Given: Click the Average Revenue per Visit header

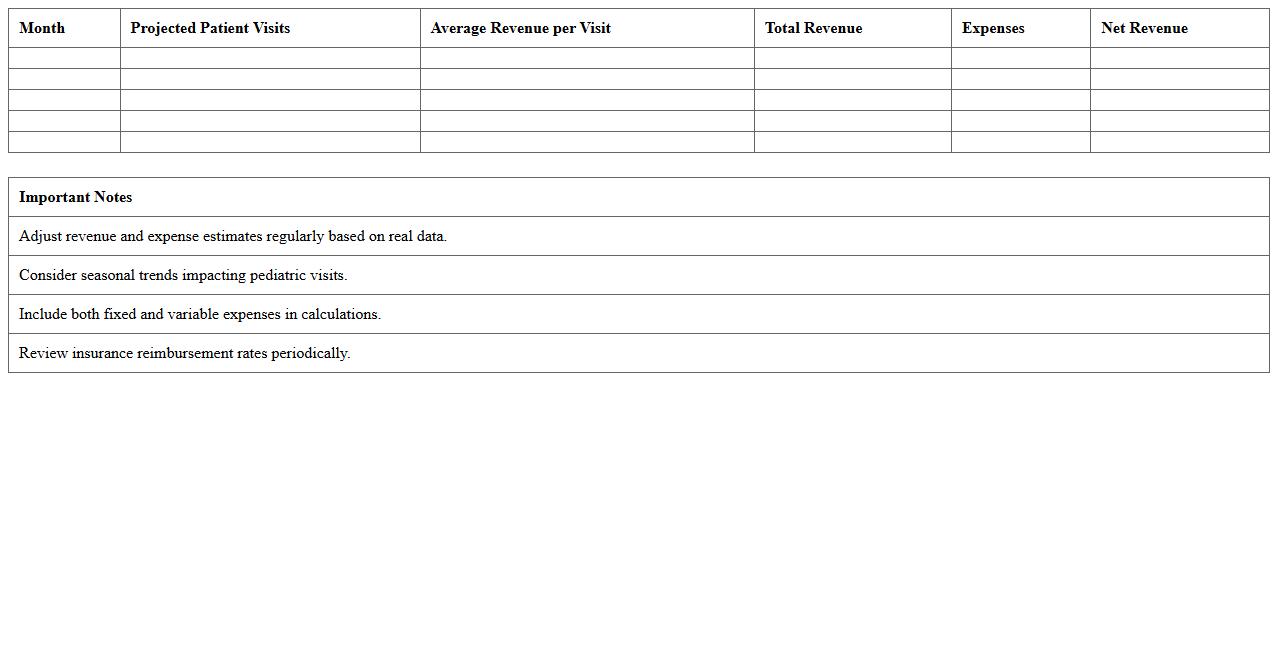Looking at the screenshot, I should (520, 28).
